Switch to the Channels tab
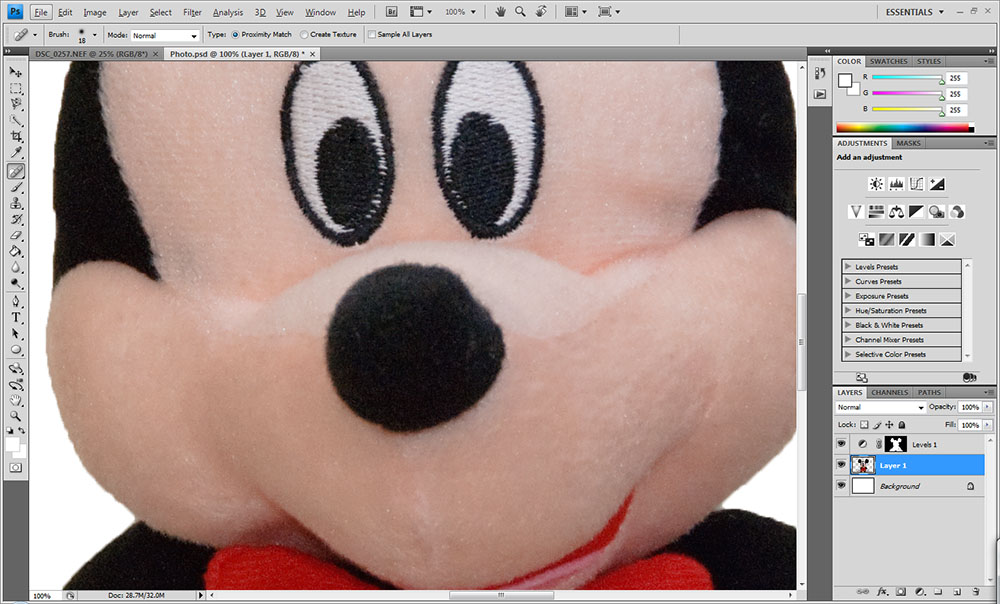Image resolution: width=1000 pixels, height=604 pixels. click(x=890, y=392)
